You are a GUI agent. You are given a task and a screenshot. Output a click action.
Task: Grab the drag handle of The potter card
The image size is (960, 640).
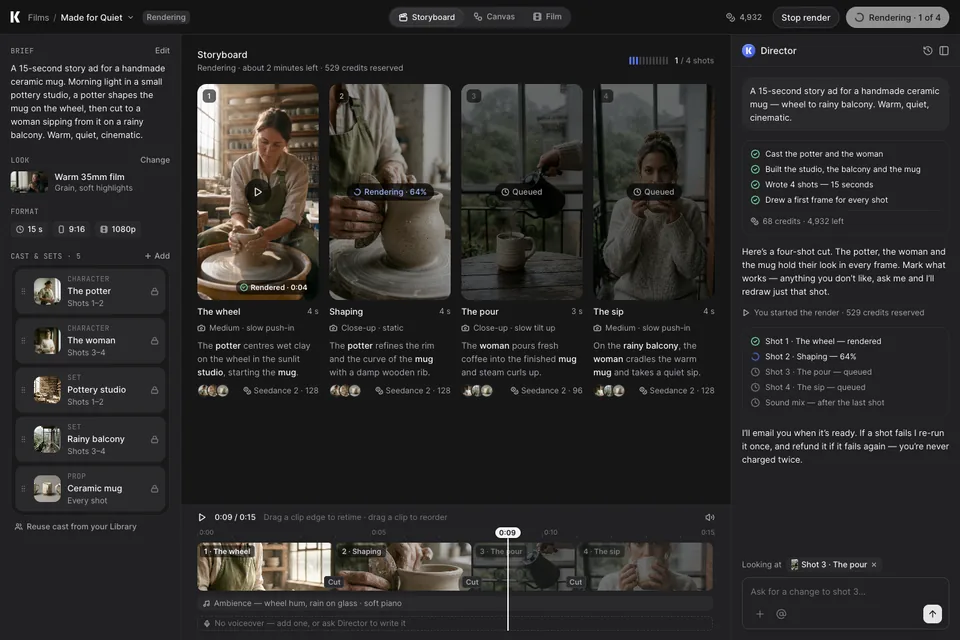(23, 292)
